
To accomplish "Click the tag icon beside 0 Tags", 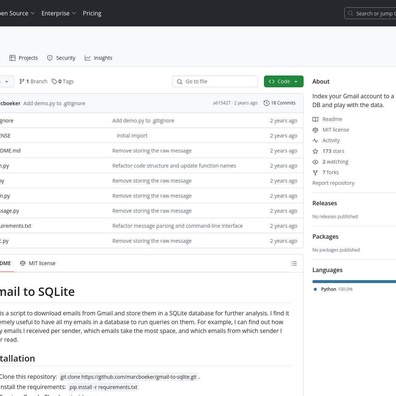I will click(54, 81).
